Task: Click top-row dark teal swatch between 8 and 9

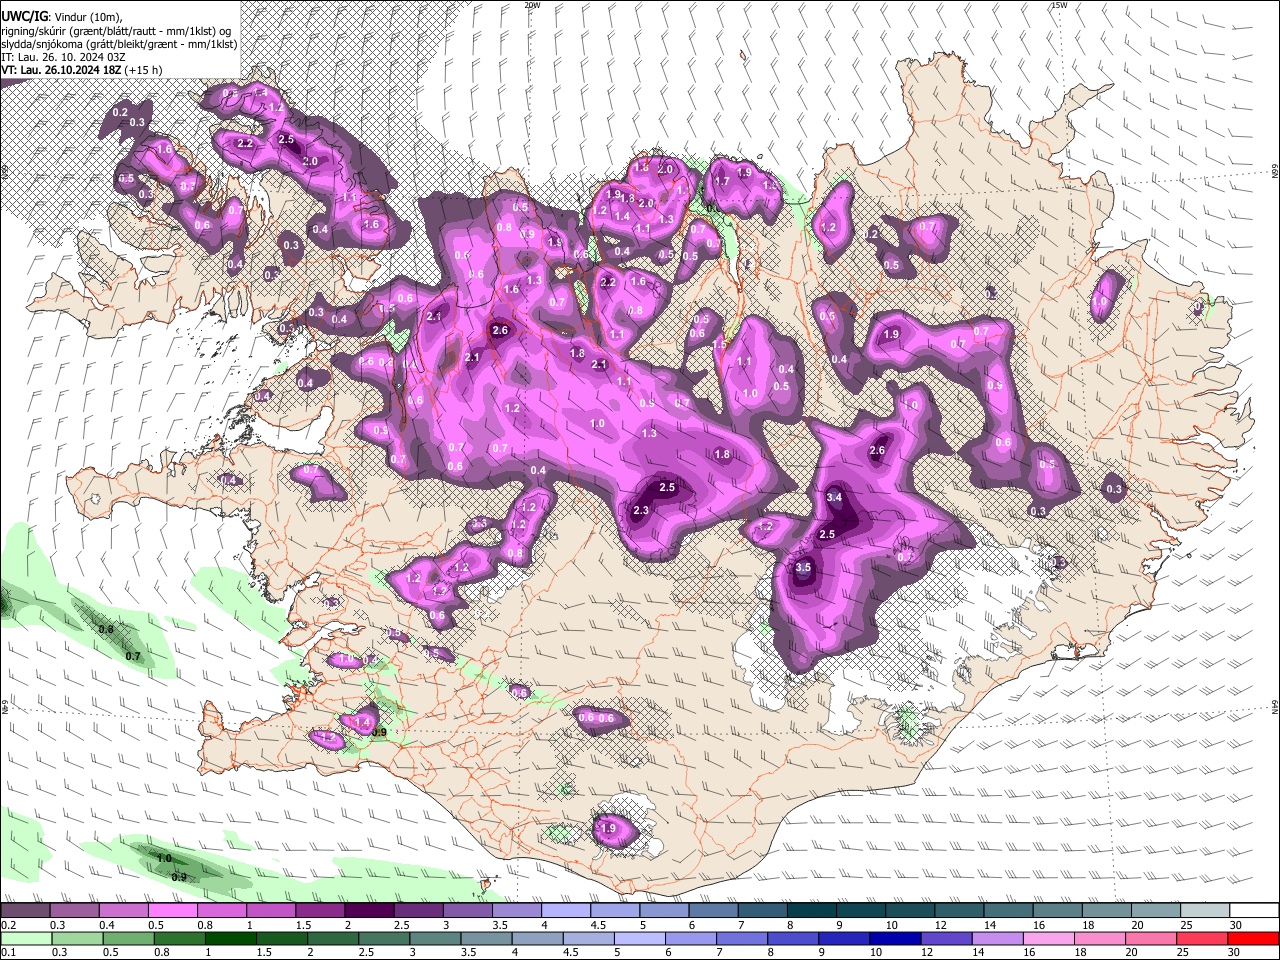Action: pos(812,910)
